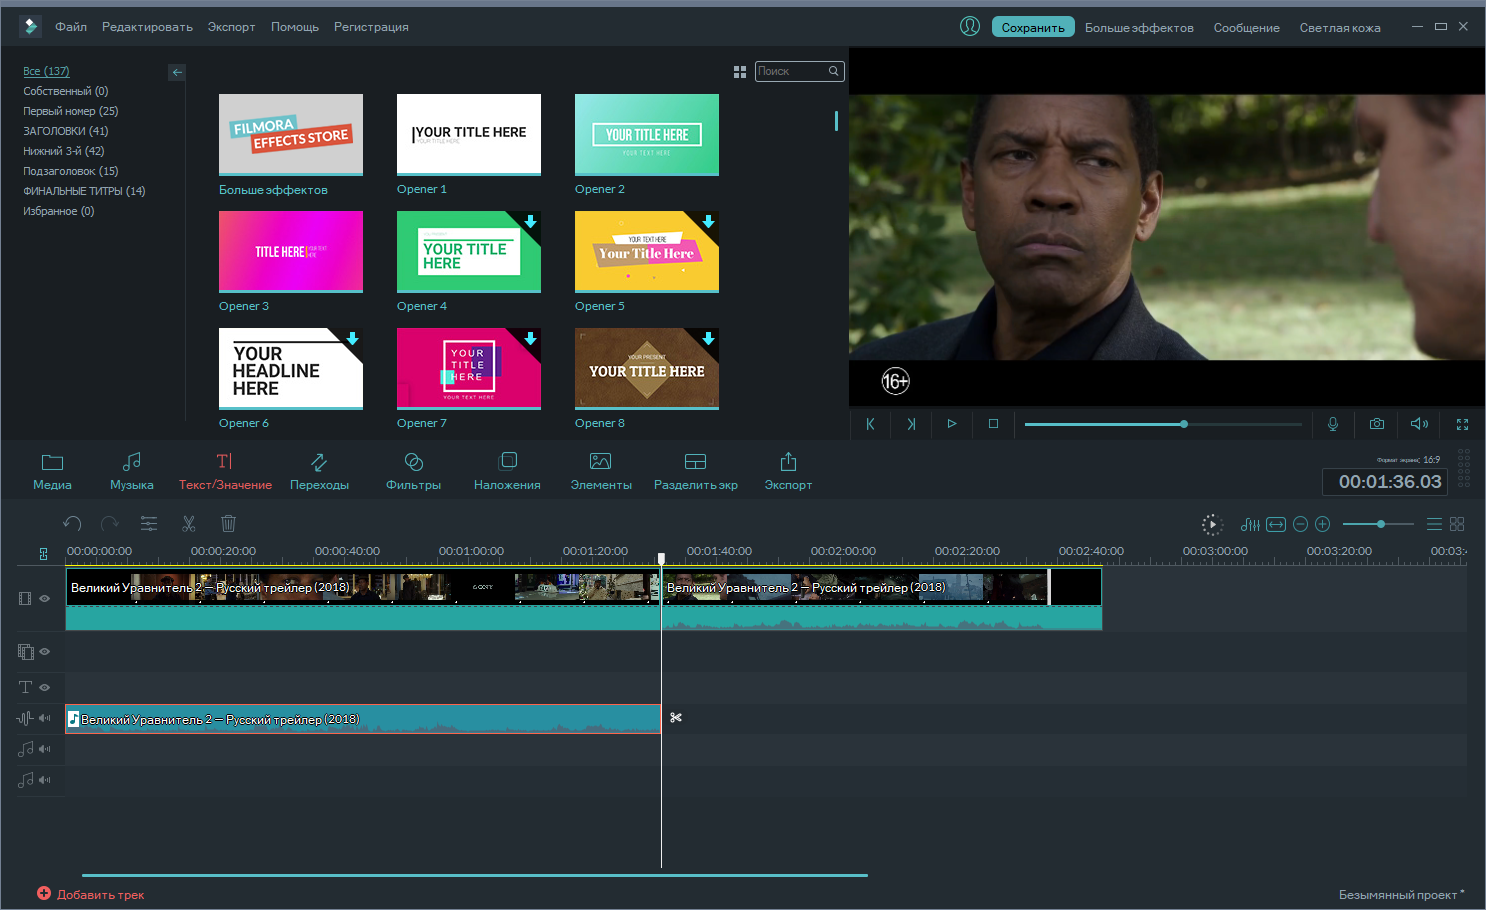Viewport: 1486px width, 910px height.
Task: Delete selected clip with trash icon
Action: pos(228,523)
